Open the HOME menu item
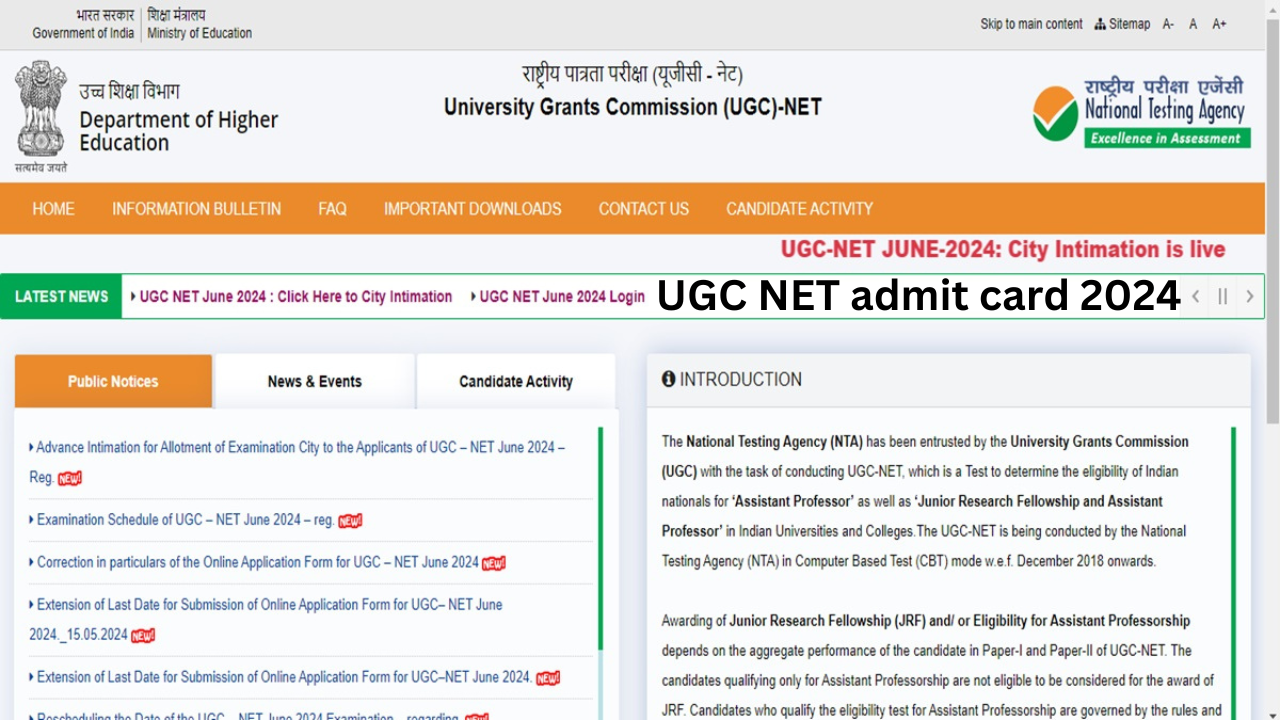The image size is (1280, 720). [x=53, y=209]
